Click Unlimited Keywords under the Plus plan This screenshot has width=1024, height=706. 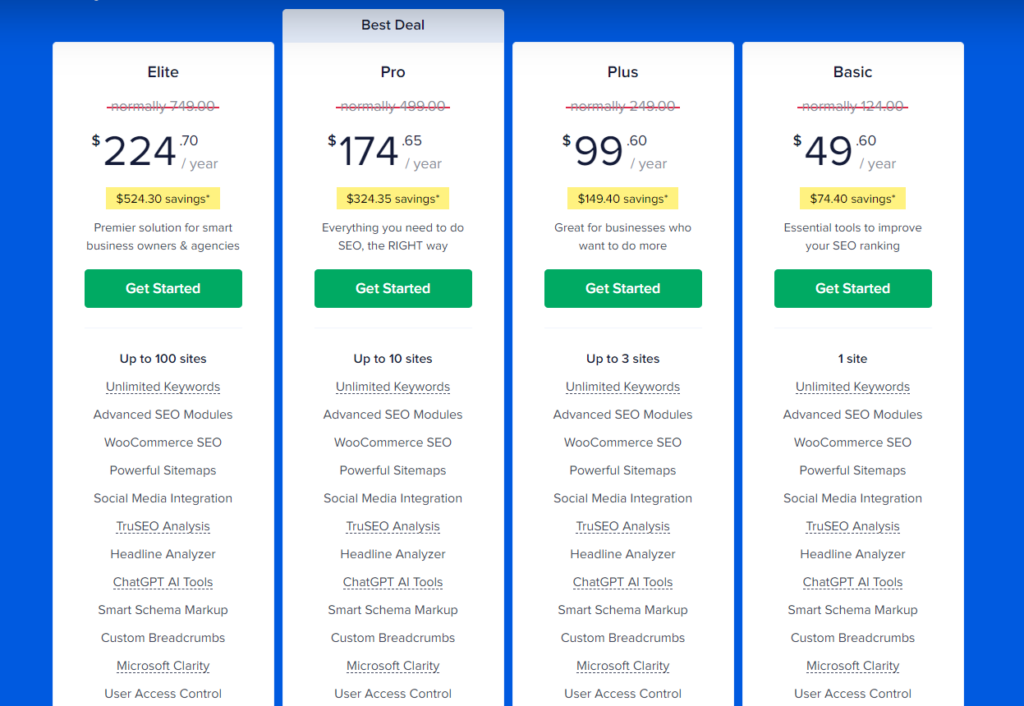[x=622, y=386]
